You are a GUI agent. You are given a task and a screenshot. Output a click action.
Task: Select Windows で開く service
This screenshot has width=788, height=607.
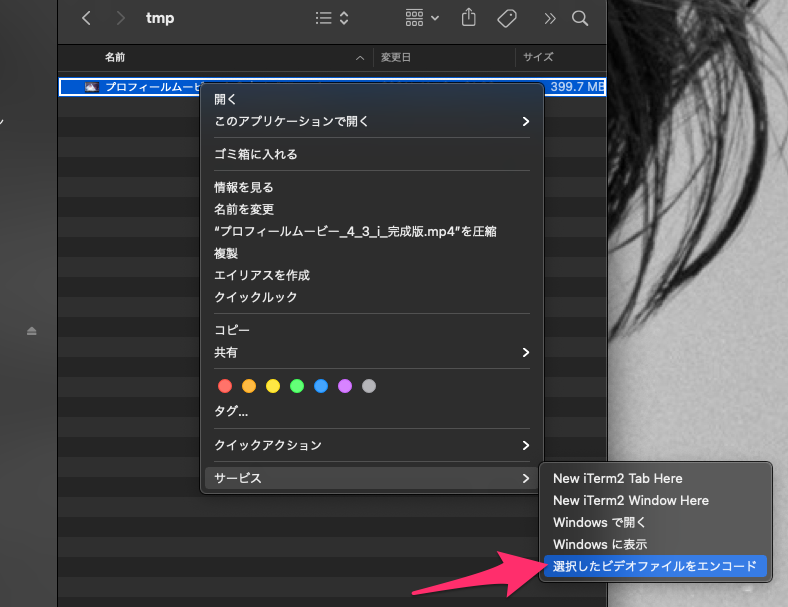(655, 523)
